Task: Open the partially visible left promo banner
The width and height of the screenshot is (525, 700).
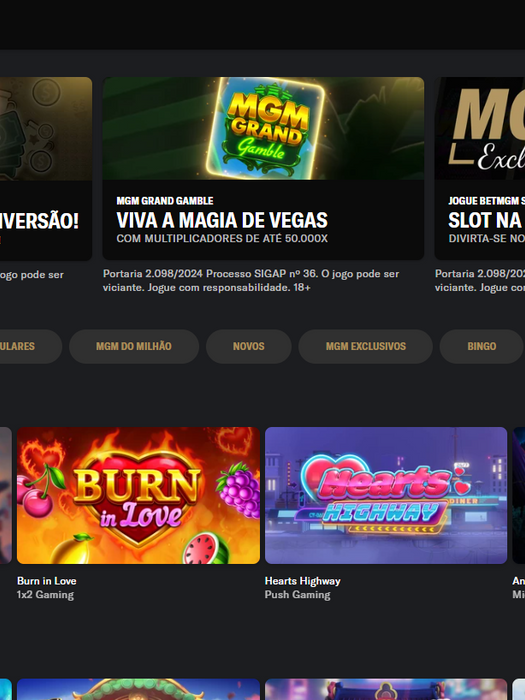Action: 46,169
